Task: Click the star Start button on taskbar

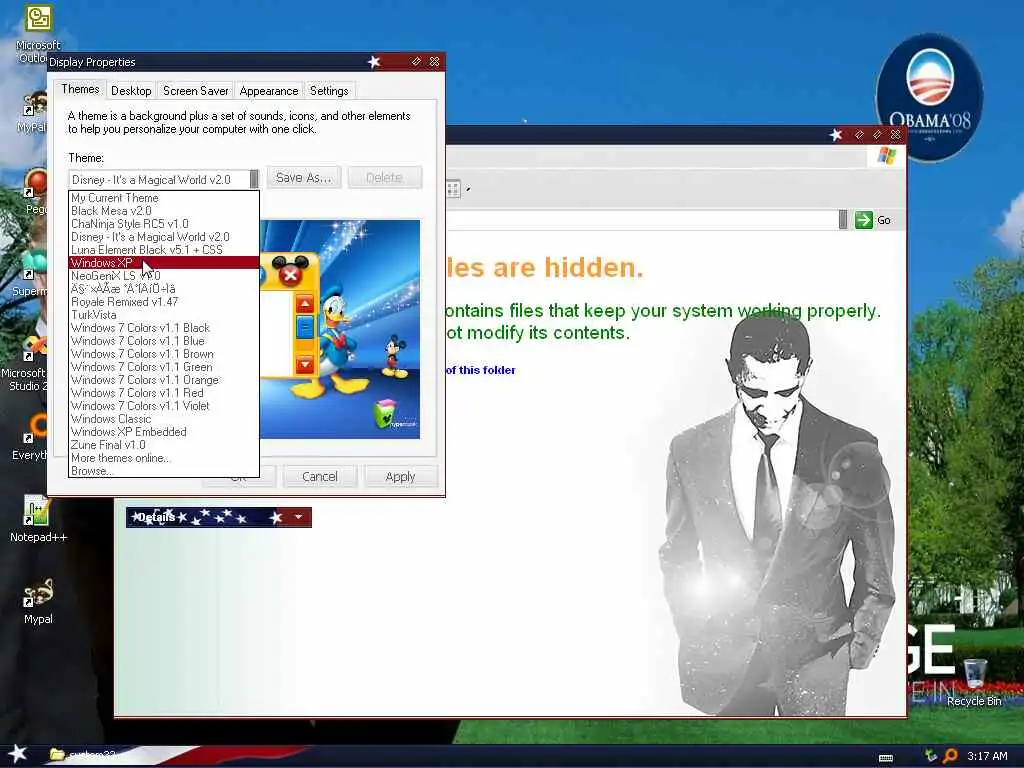Action: (17, 754)
